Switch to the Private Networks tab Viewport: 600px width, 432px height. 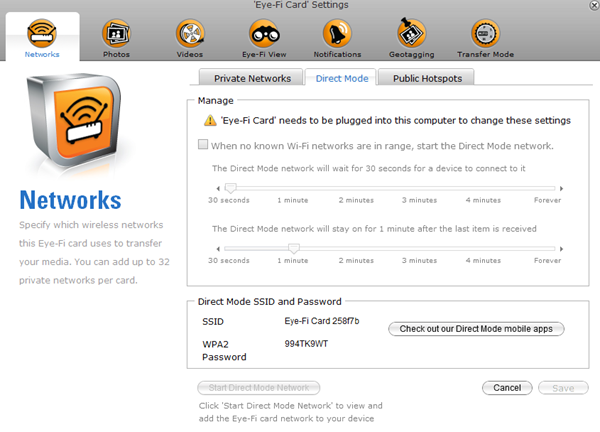pos(251,77)
